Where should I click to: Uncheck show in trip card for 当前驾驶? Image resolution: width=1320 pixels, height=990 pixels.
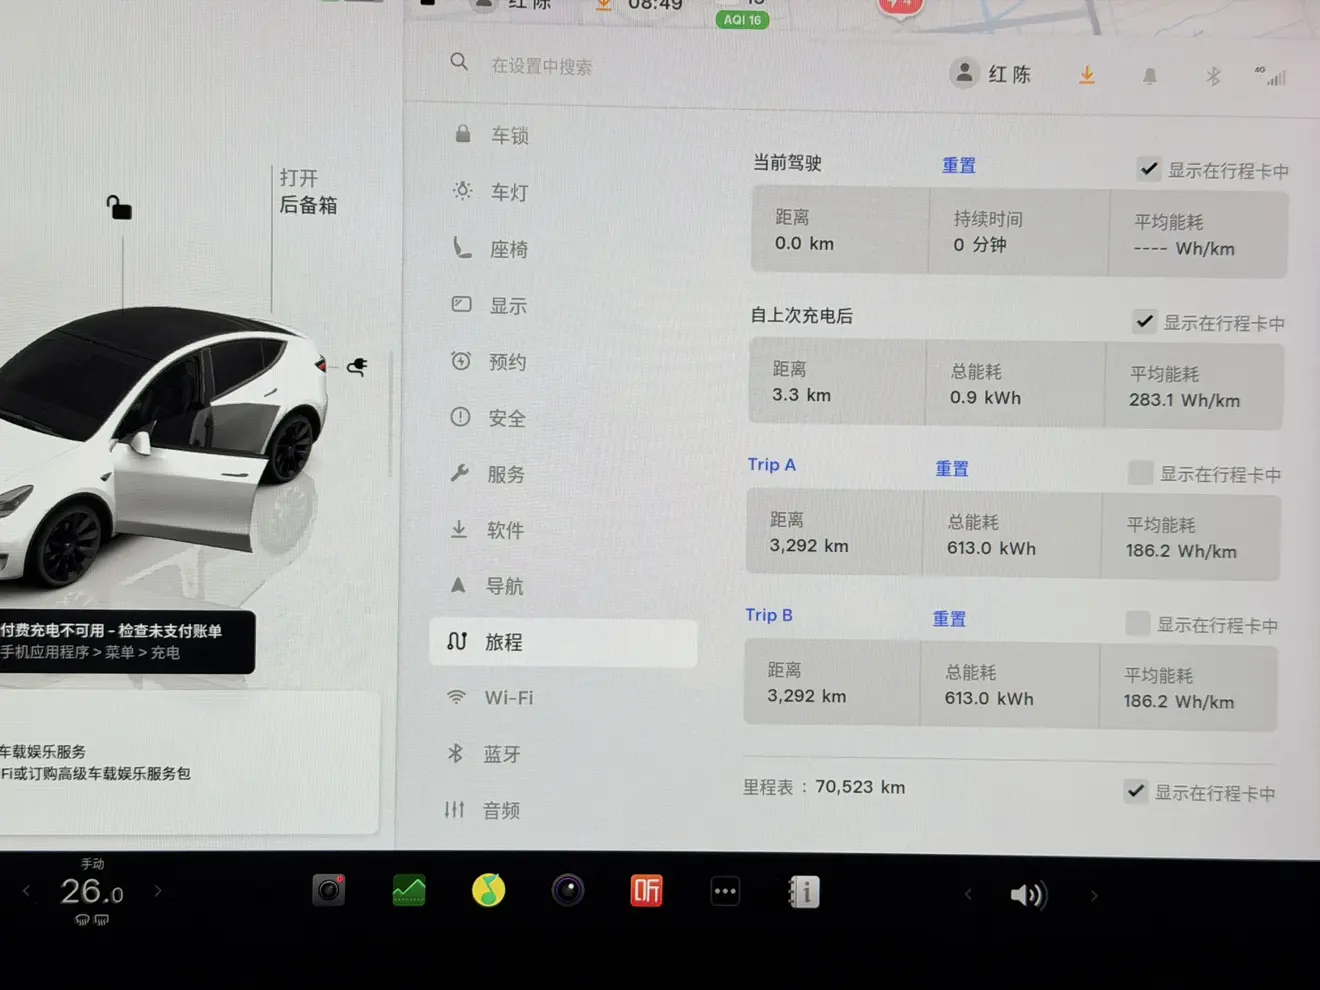[1149, 169]
